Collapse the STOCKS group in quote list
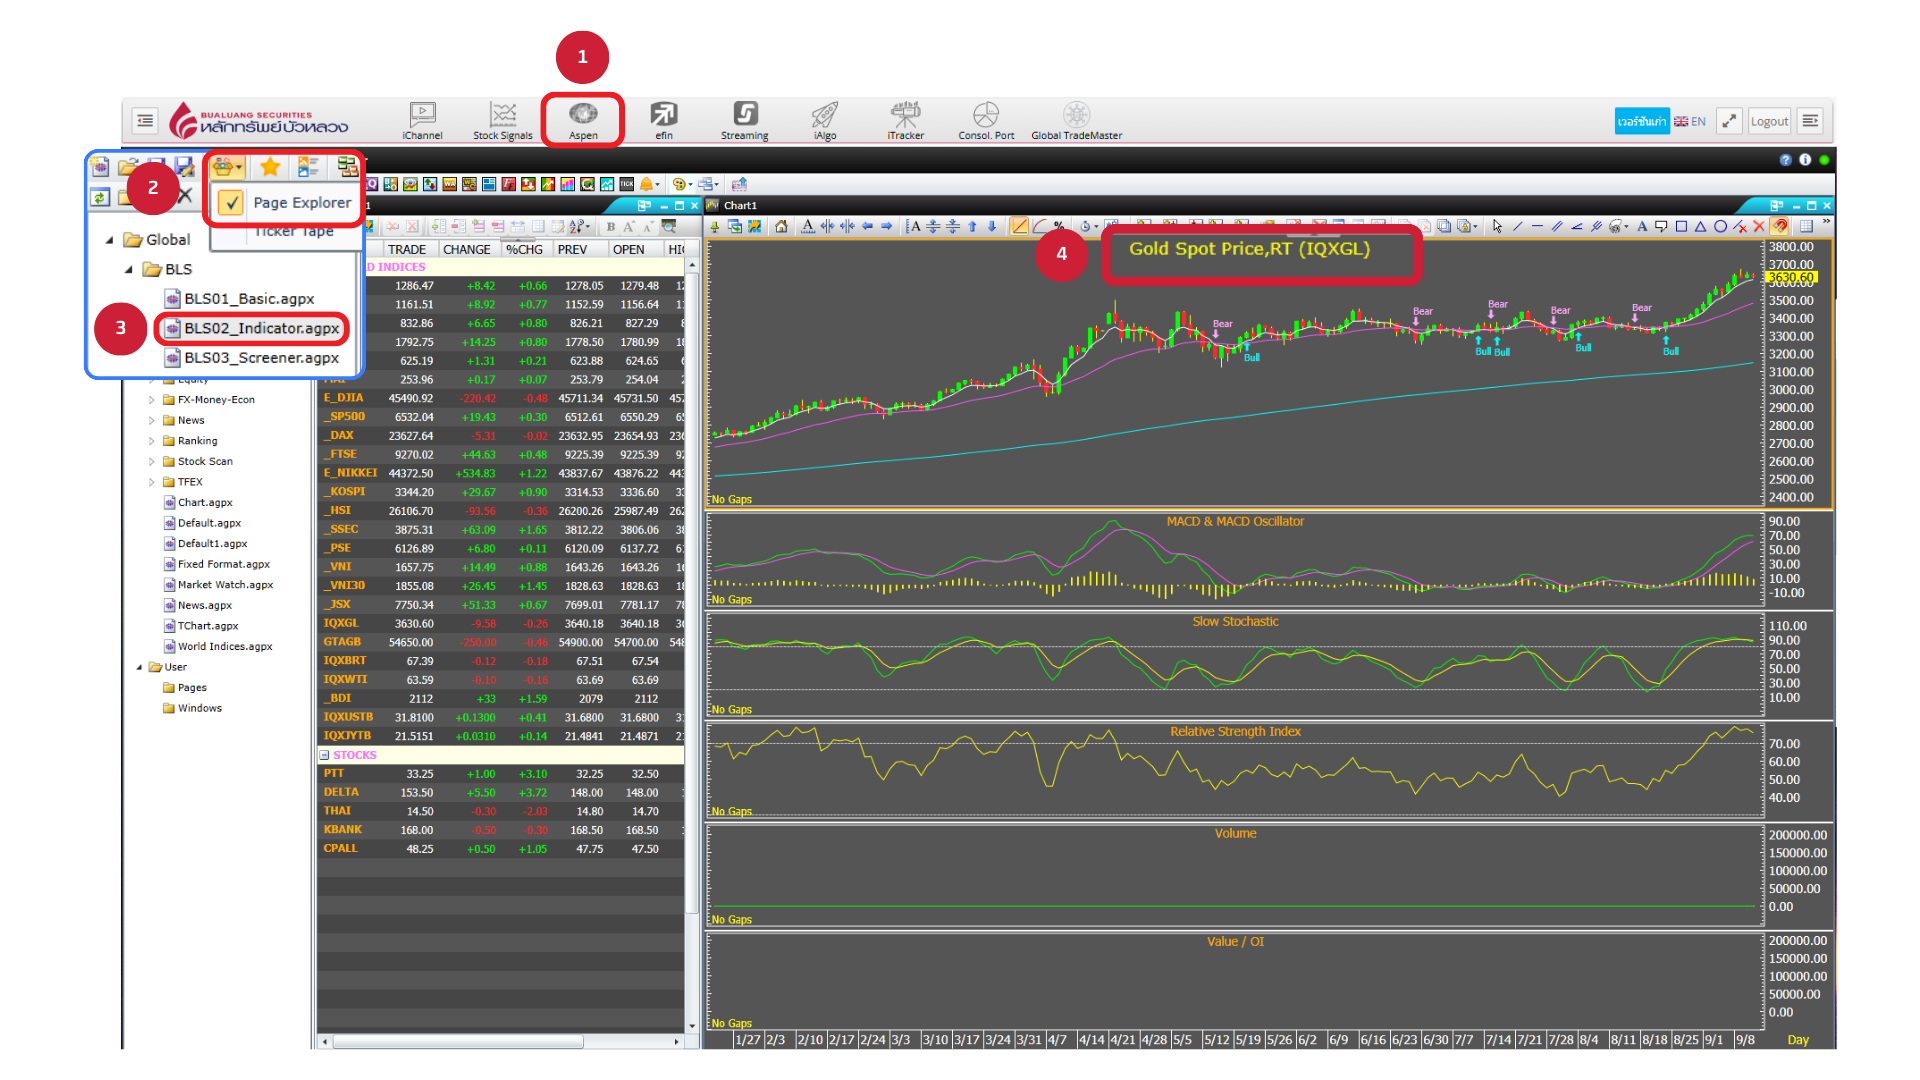The height and width of the screenshot is (1080, 1920). (x=324, y=755)
